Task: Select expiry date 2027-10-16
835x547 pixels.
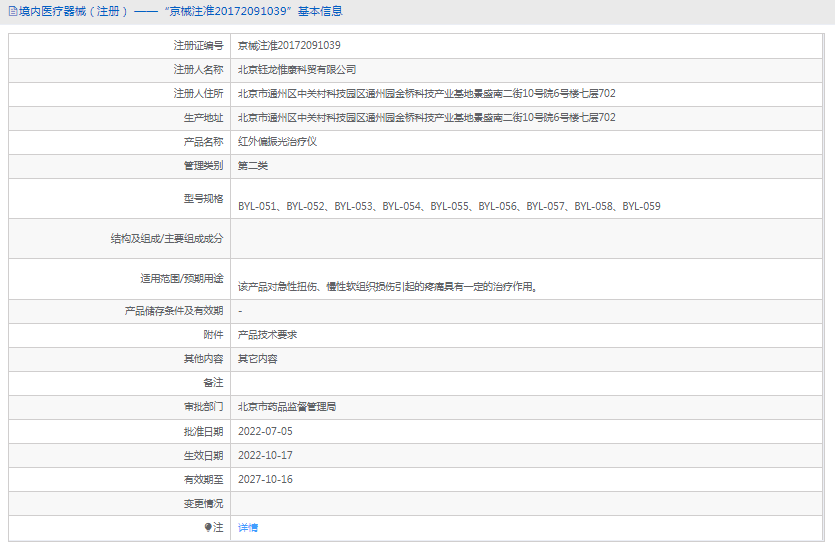Action: point(265,479)
